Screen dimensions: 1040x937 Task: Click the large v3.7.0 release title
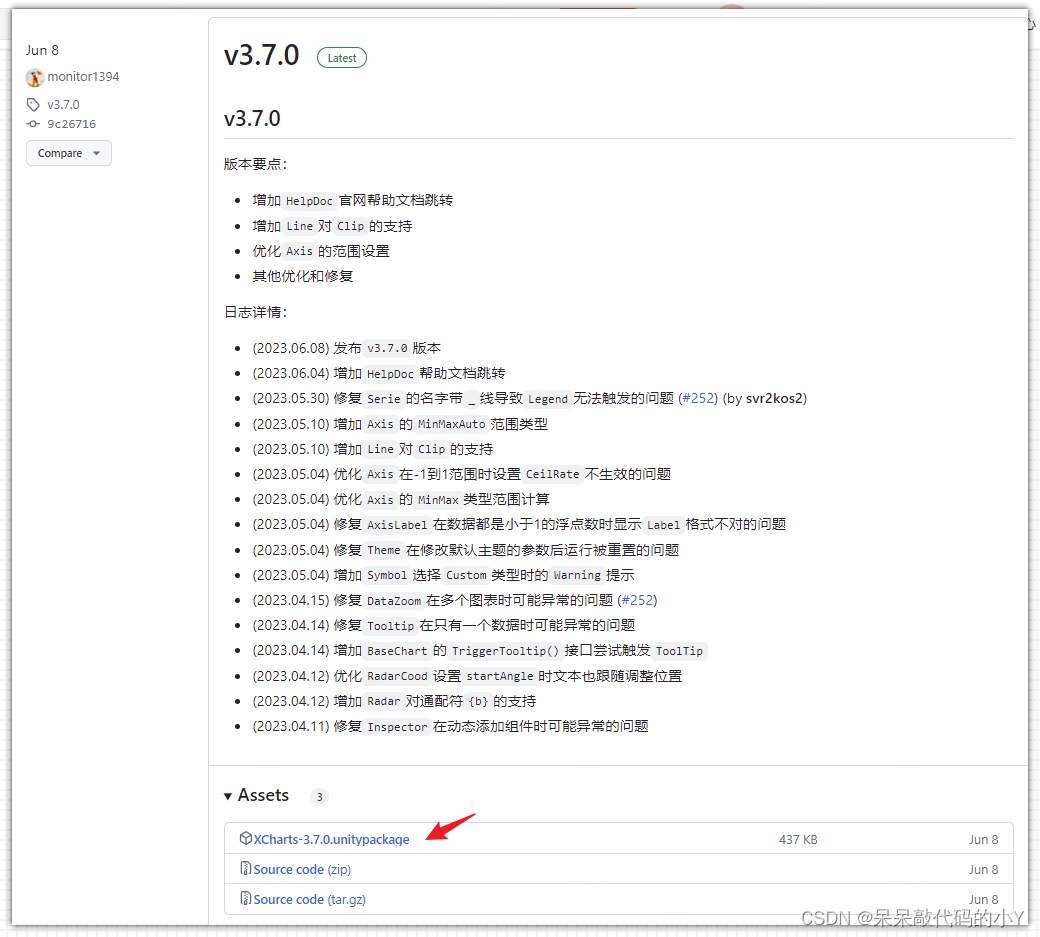coord(261,55)
